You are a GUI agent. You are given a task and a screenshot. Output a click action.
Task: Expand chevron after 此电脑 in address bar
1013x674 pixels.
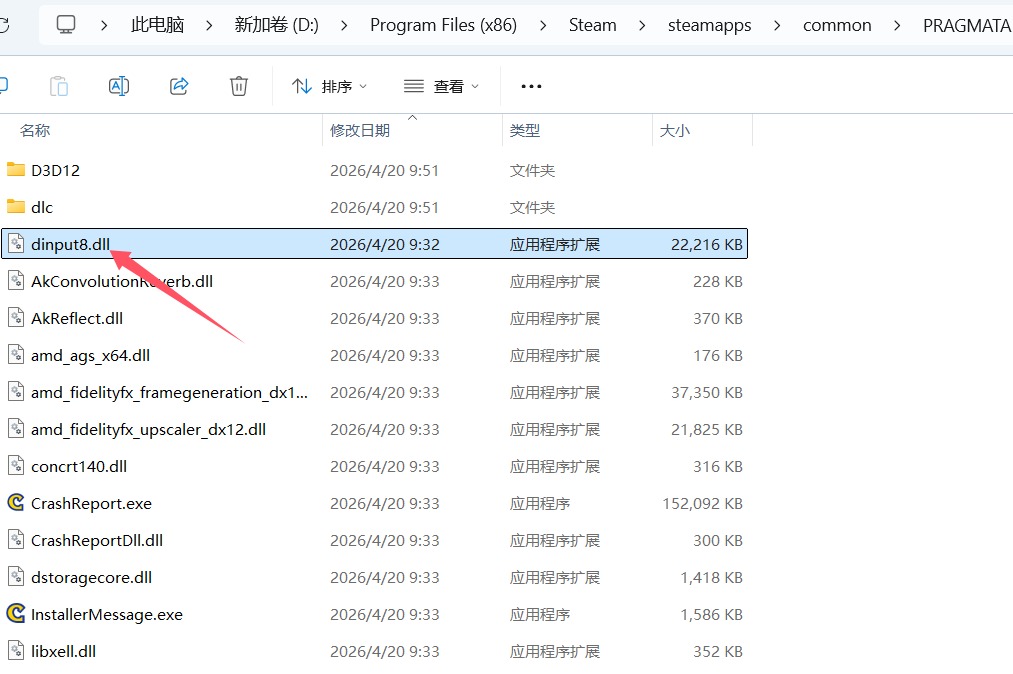click(x=209, y=25)
